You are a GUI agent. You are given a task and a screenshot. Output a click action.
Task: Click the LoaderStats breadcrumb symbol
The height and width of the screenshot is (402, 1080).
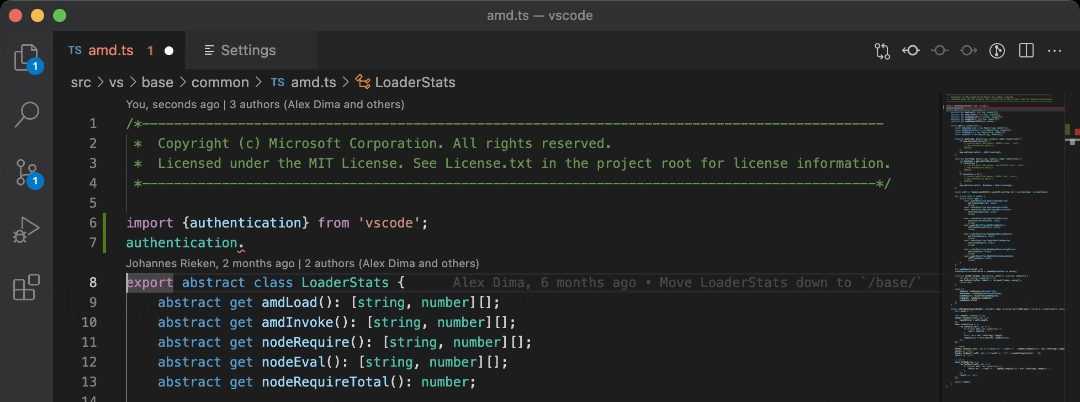pyautogui.click(x=415, y=83)
